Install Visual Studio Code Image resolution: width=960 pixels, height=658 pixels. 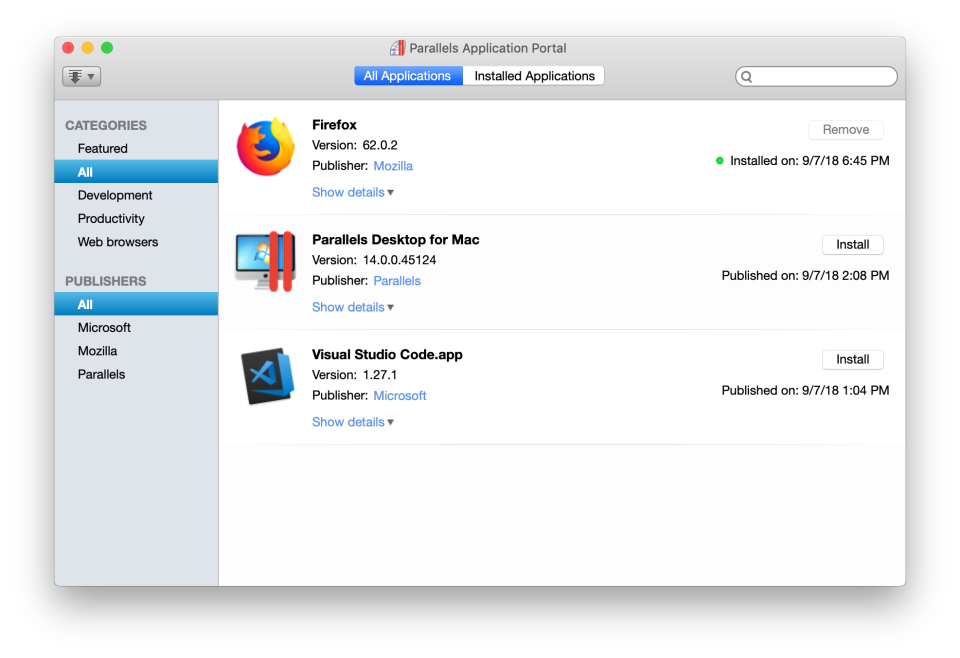pyautogui.click(x=852, y=359)
